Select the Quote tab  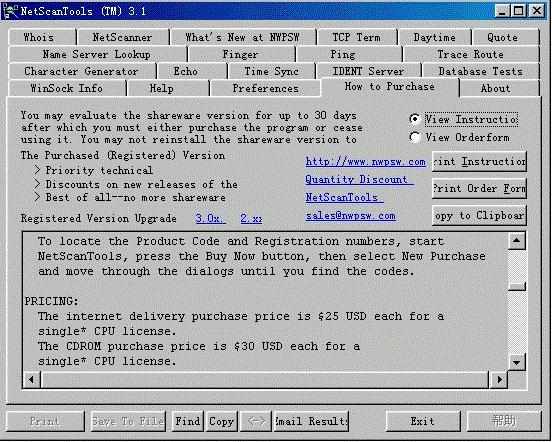tap(505, 37)
